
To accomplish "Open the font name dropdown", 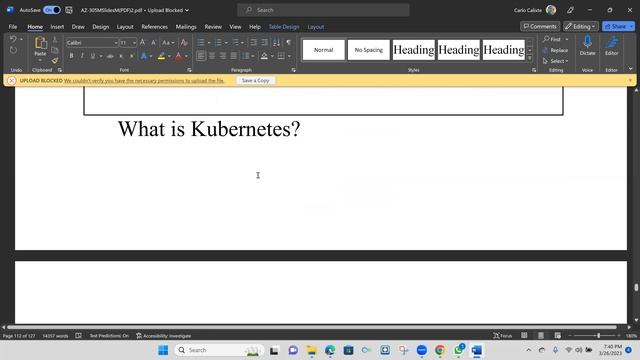I will pyautogui.click(x=116, y=42).
